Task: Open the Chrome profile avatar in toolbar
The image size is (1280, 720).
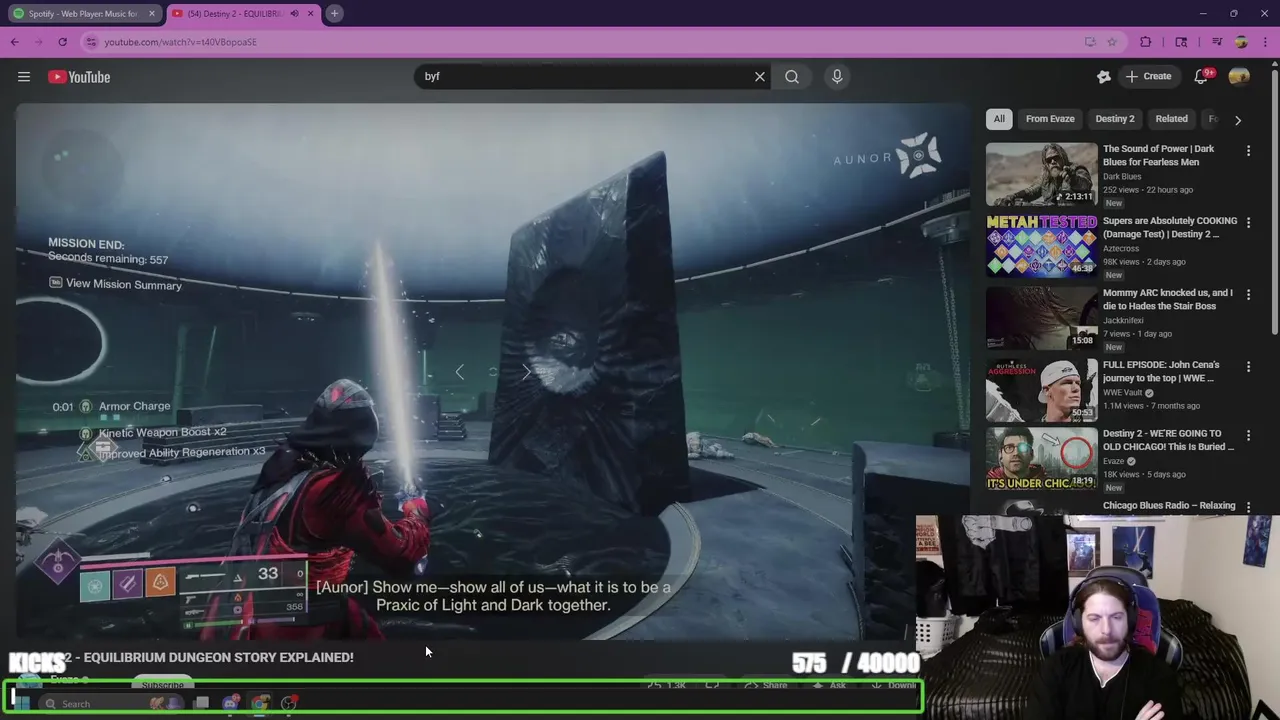Action: click(x=1241, y=42)
